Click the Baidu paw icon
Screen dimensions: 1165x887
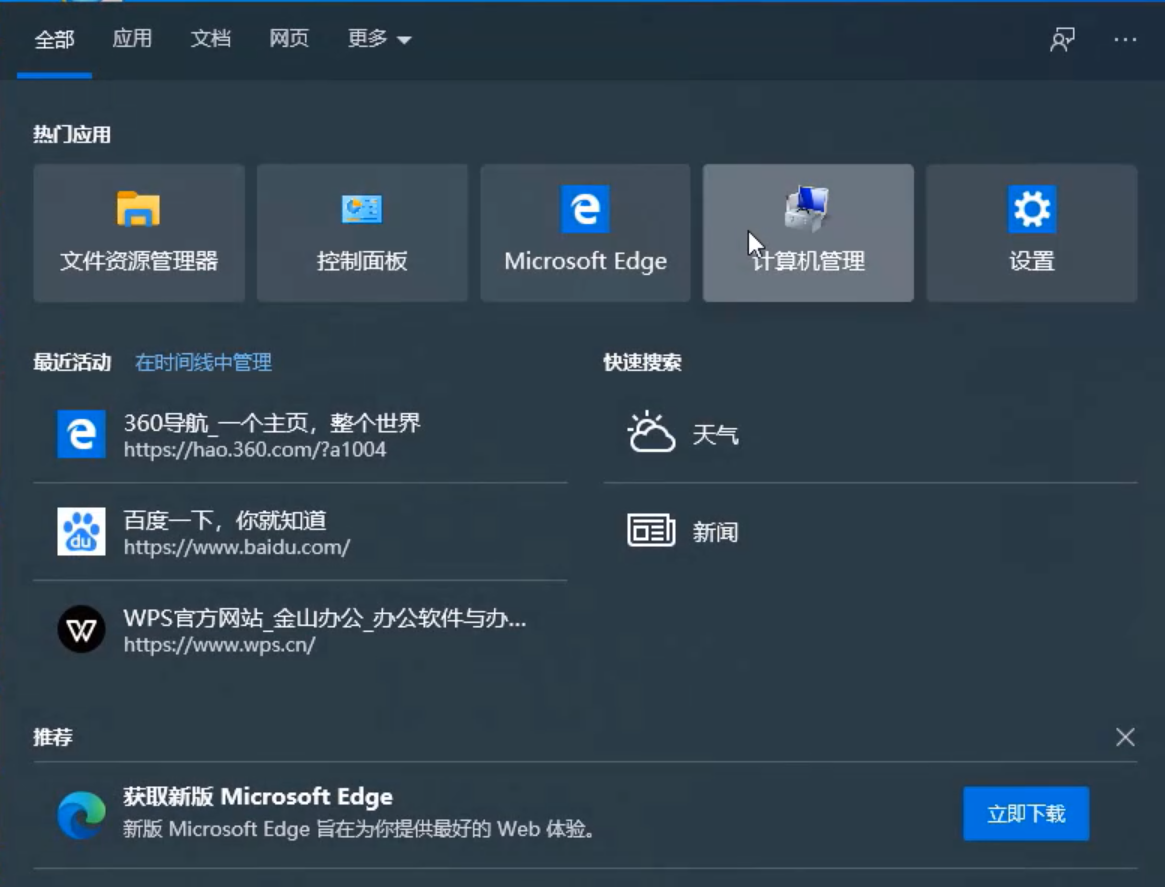(x=81, y=532)
